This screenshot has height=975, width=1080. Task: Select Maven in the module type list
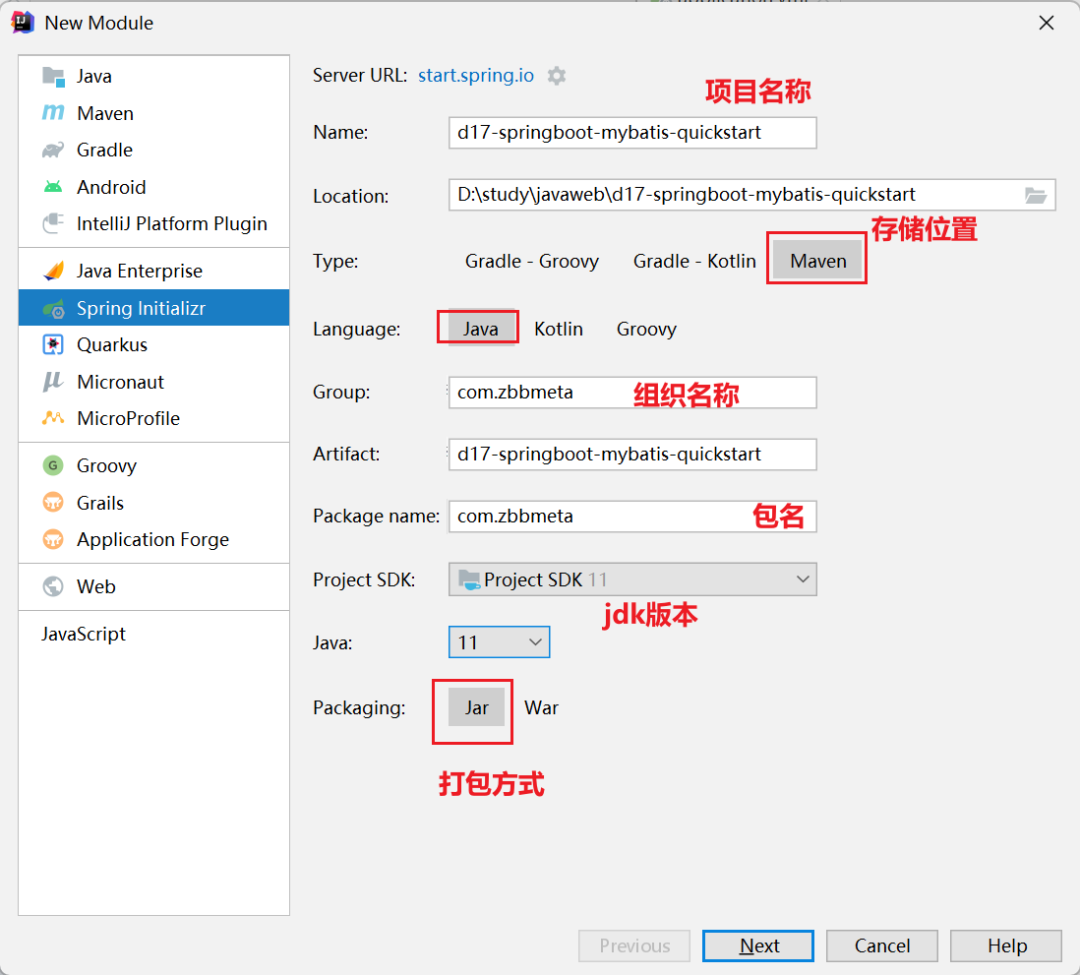click(x=154, y=113)
